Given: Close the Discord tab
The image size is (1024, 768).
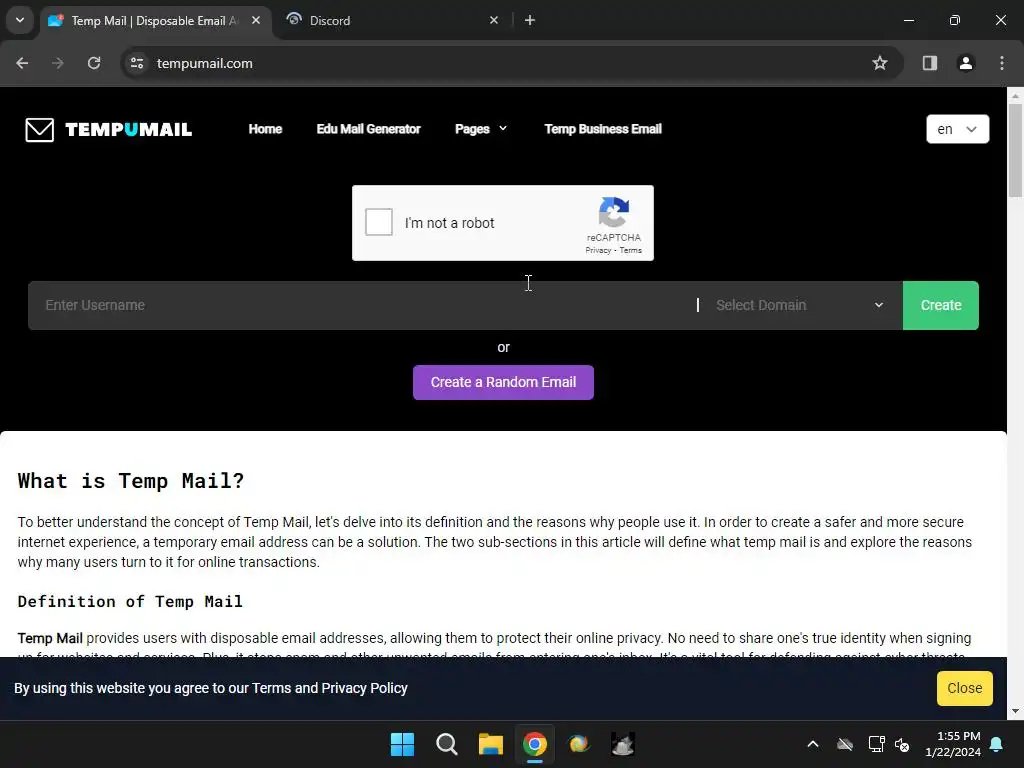Looking at the screenshot, I should (494, 21).
